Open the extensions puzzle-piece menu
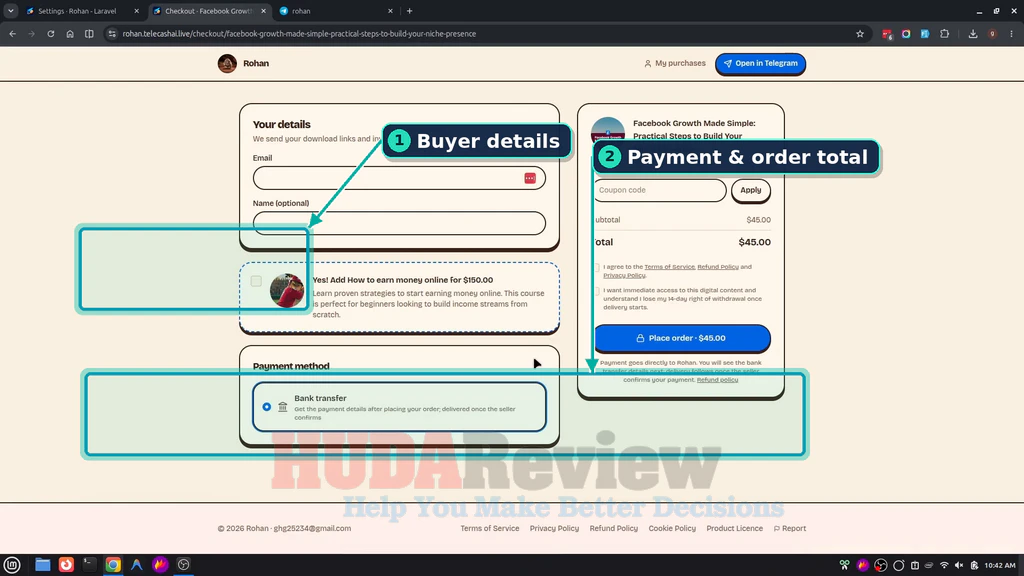Image resolution: width=1024 pixels, height=576 pixels. [x=944, y=34]
